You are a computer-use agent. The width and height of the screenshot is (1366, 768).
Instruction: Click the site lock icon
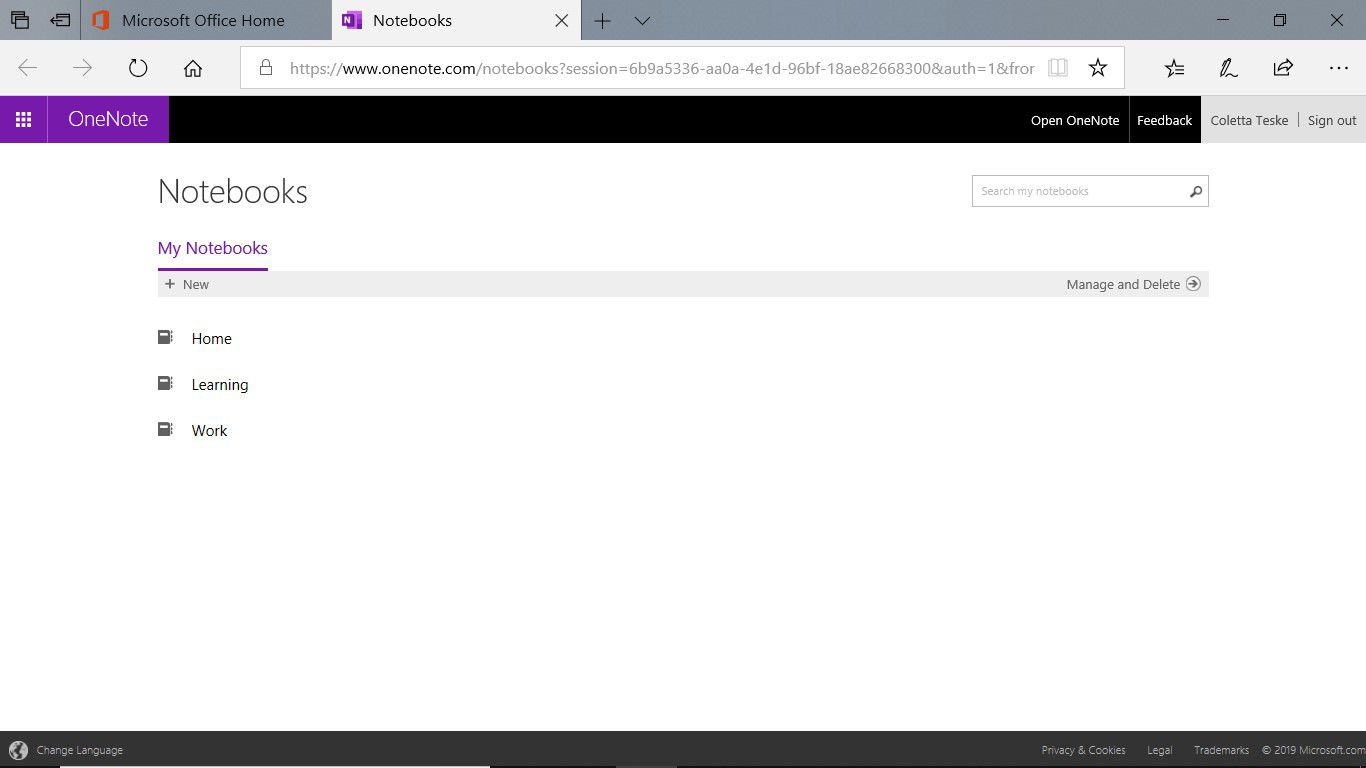pyautogui.click(x=265, y=68)
